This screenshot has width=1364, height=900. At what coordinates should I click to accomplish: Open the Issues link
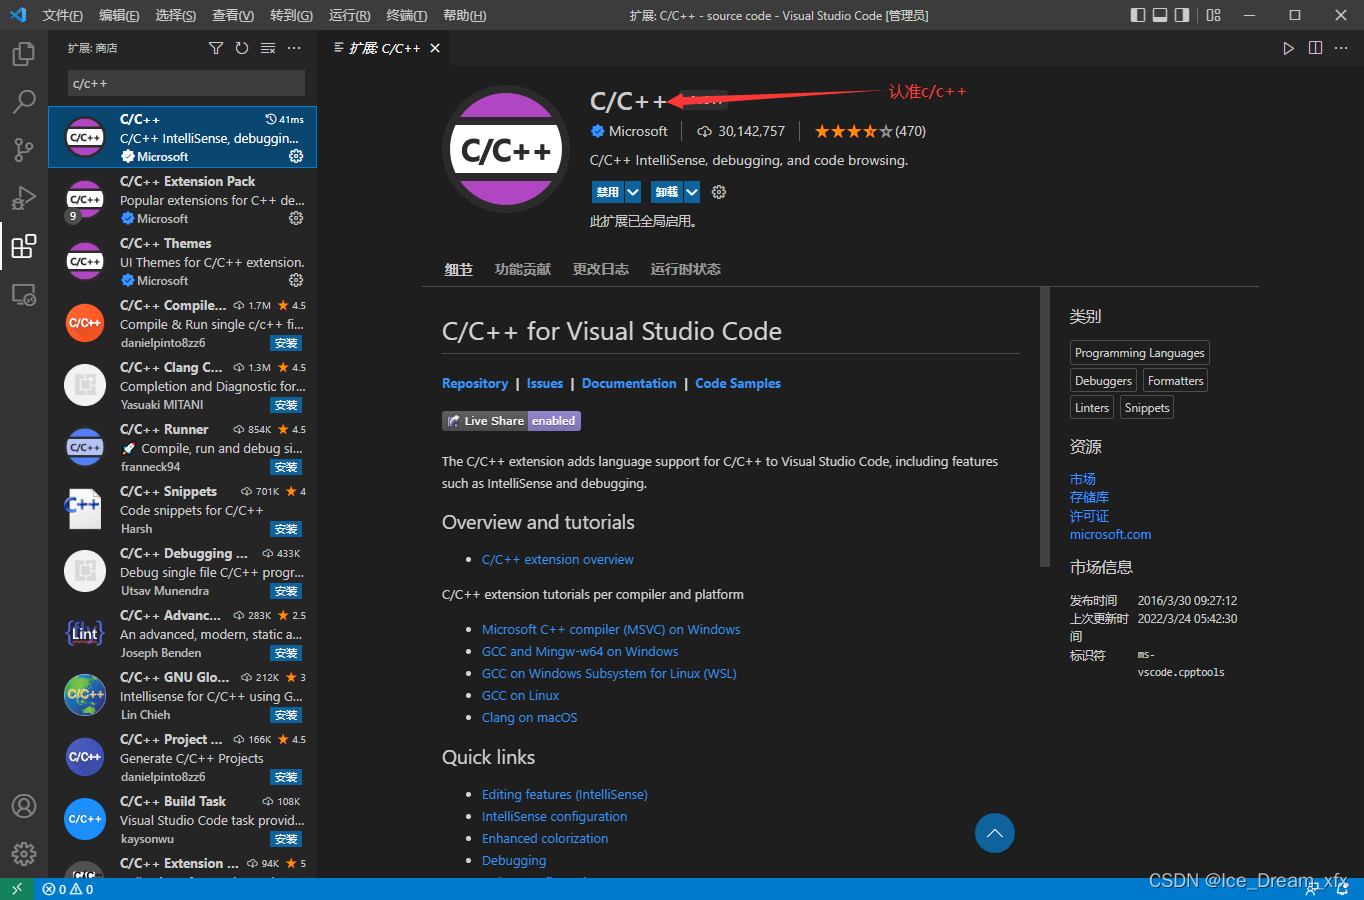tap(545, 384)
